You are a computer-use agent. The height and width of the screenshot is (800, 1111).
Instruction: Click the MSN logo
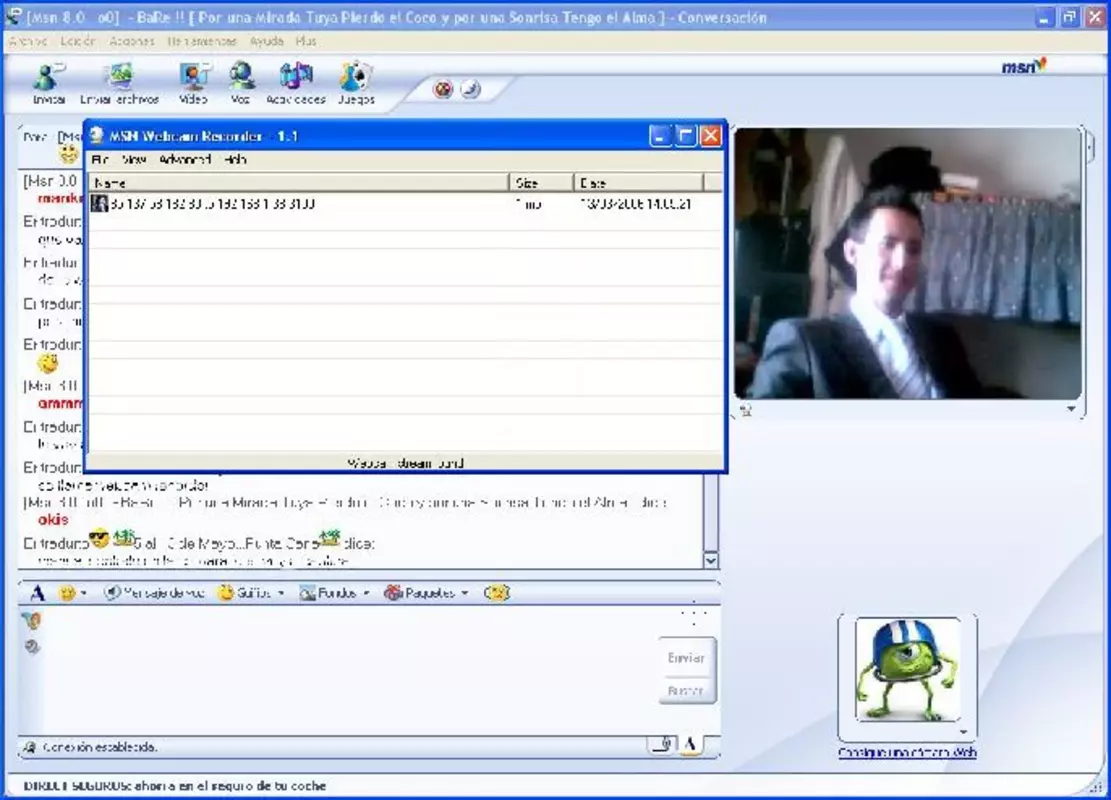(x=1023, y=67)
